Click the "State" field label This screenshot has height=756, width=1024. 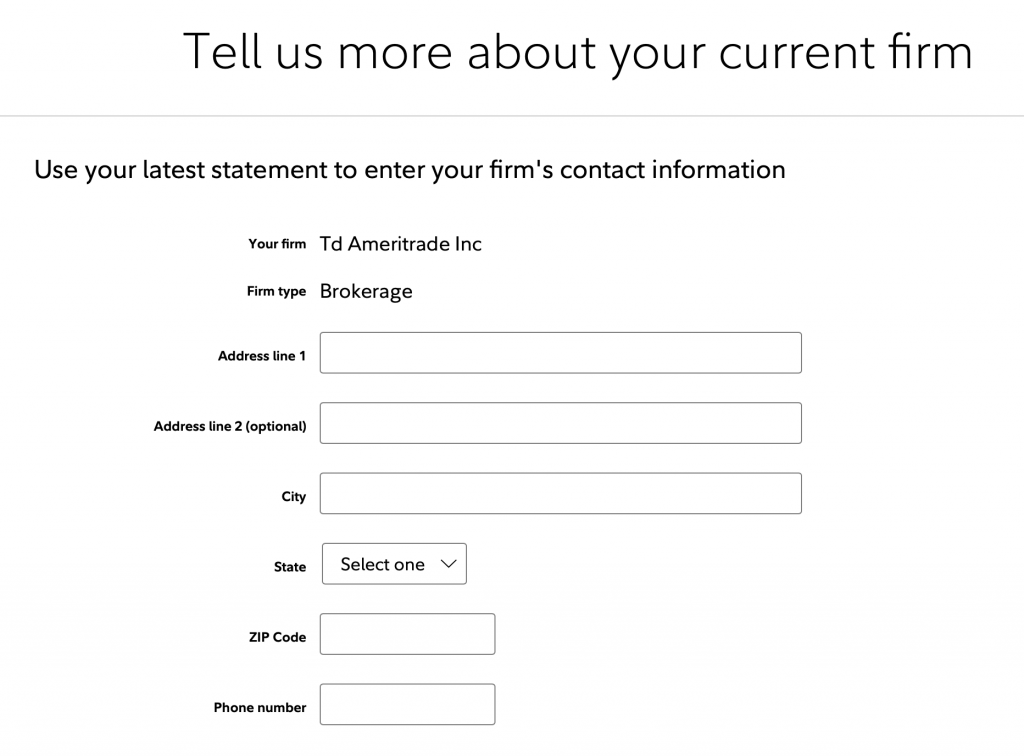click(x=290, y=567)
